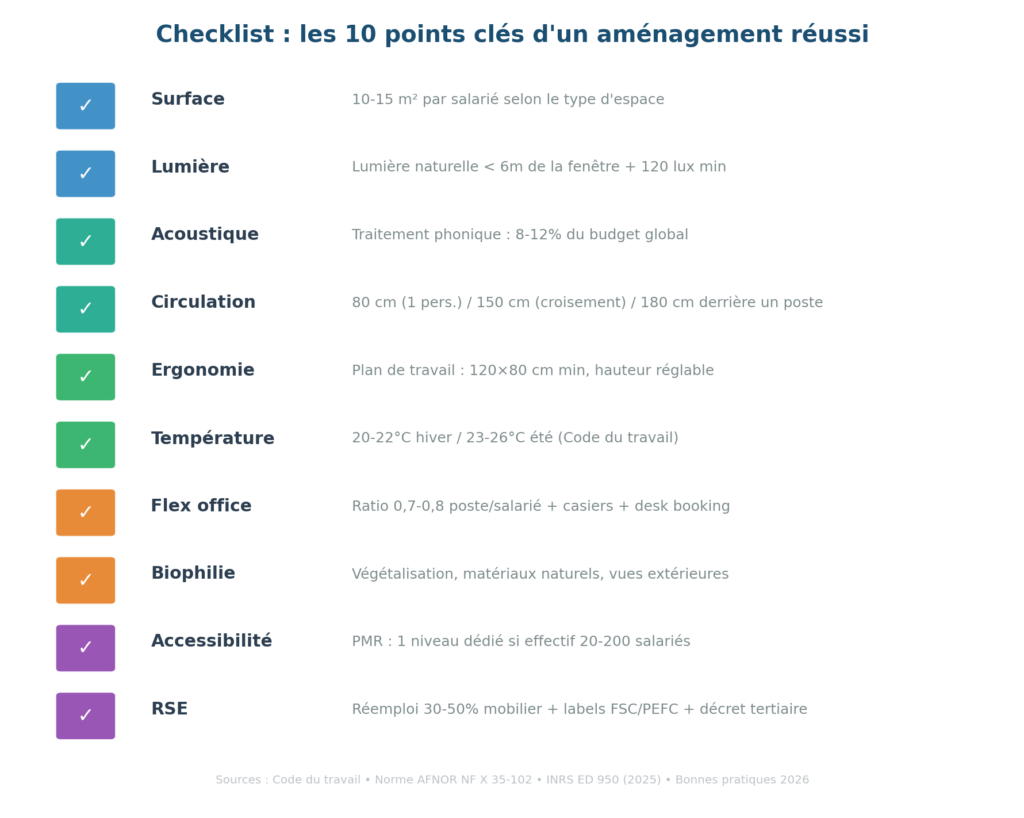The image size is (1024, 818).
Task: Click the orange checkmark beside Biophilie
Action: 85,580
